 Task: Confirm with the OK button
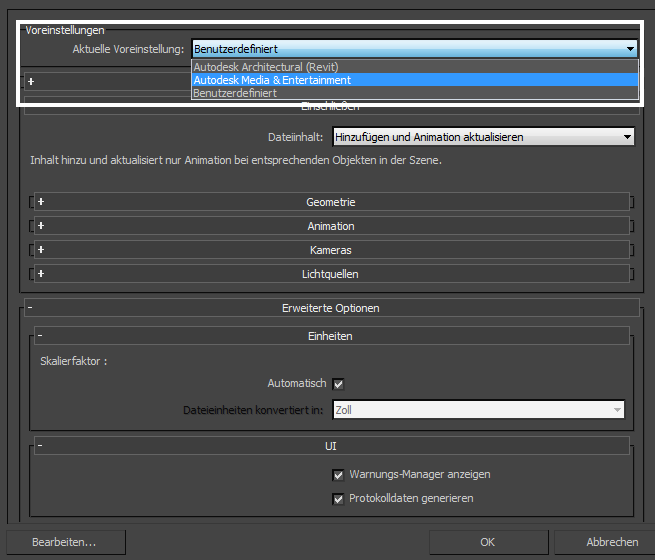pos(488,542)
